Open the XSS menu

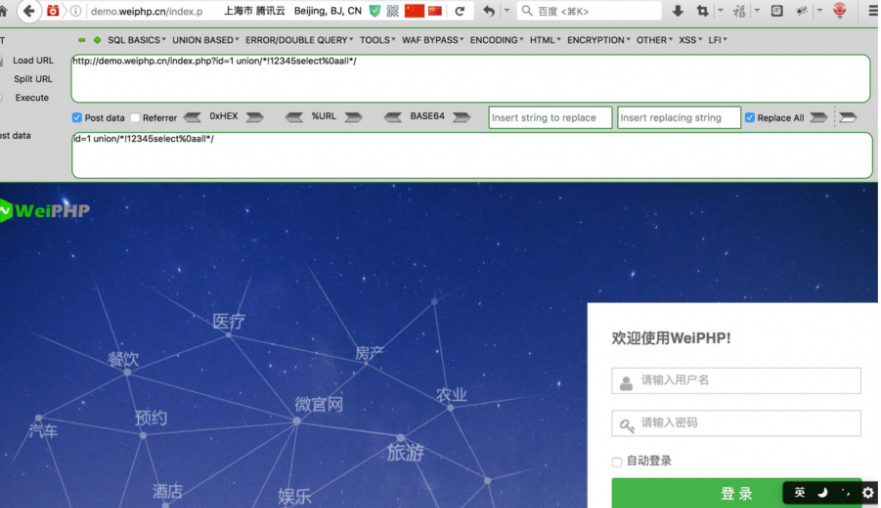(x=691, y=40)
